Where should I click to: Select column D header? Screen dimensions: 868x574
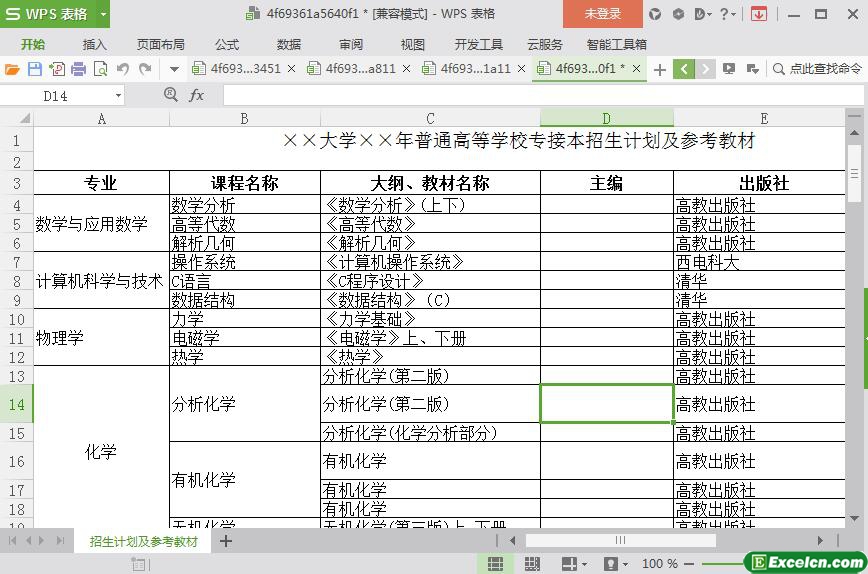tap(607, 118)
